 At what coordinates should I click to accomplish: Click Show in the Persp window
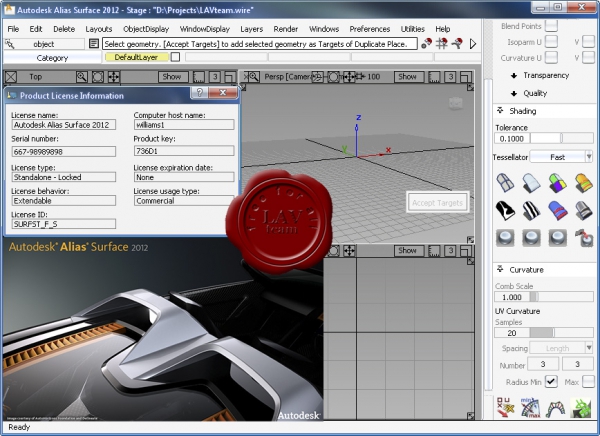pos(407,77)
